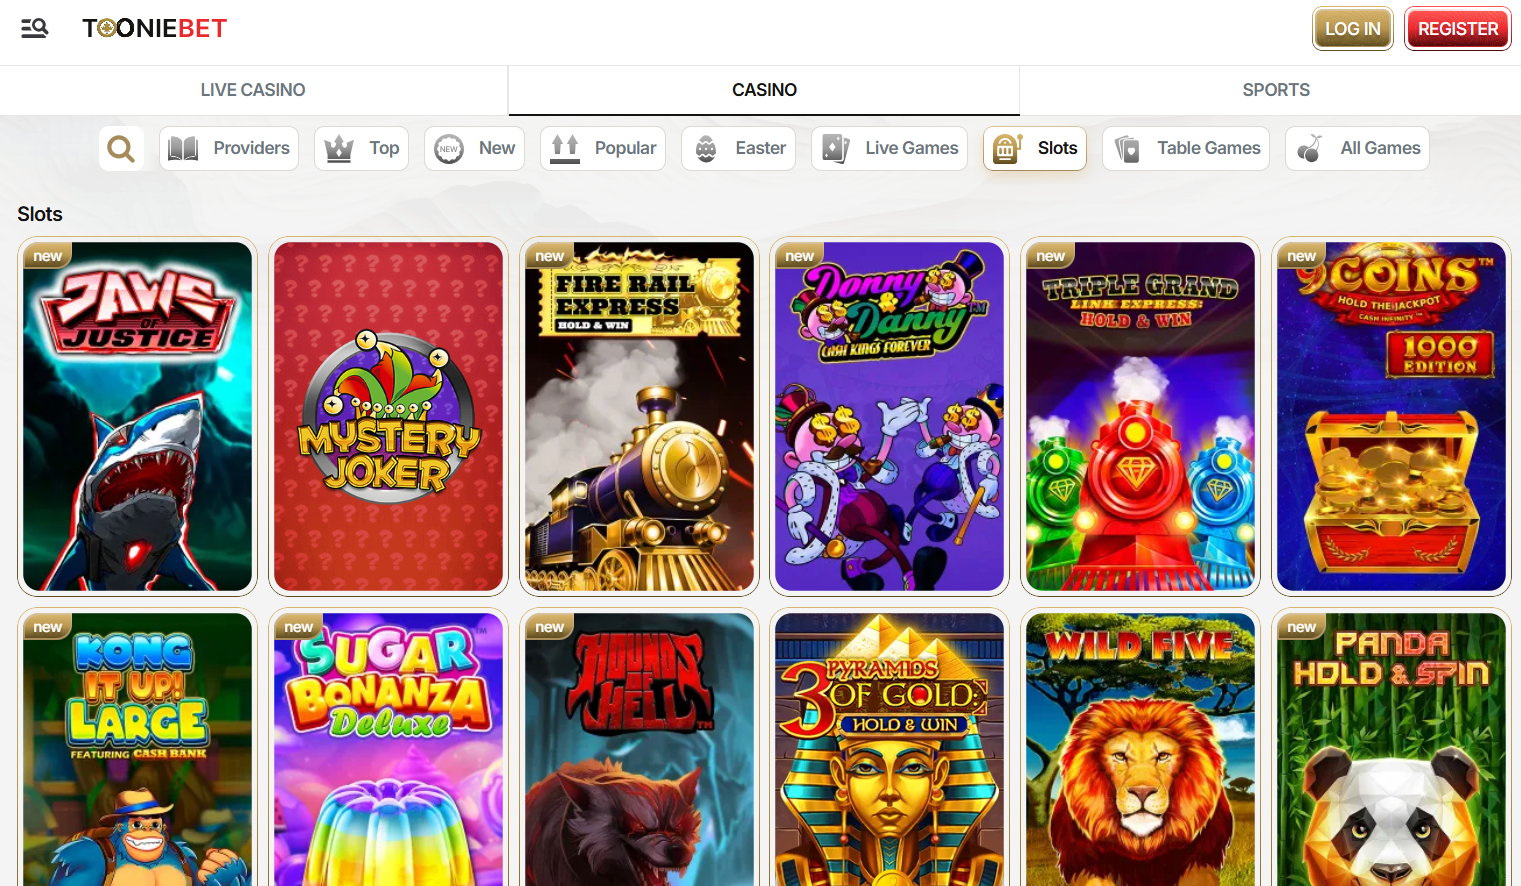The image size is (1521, 886).
Task: Toggle the currently active Slots filter
Action: click(1035, 148)
